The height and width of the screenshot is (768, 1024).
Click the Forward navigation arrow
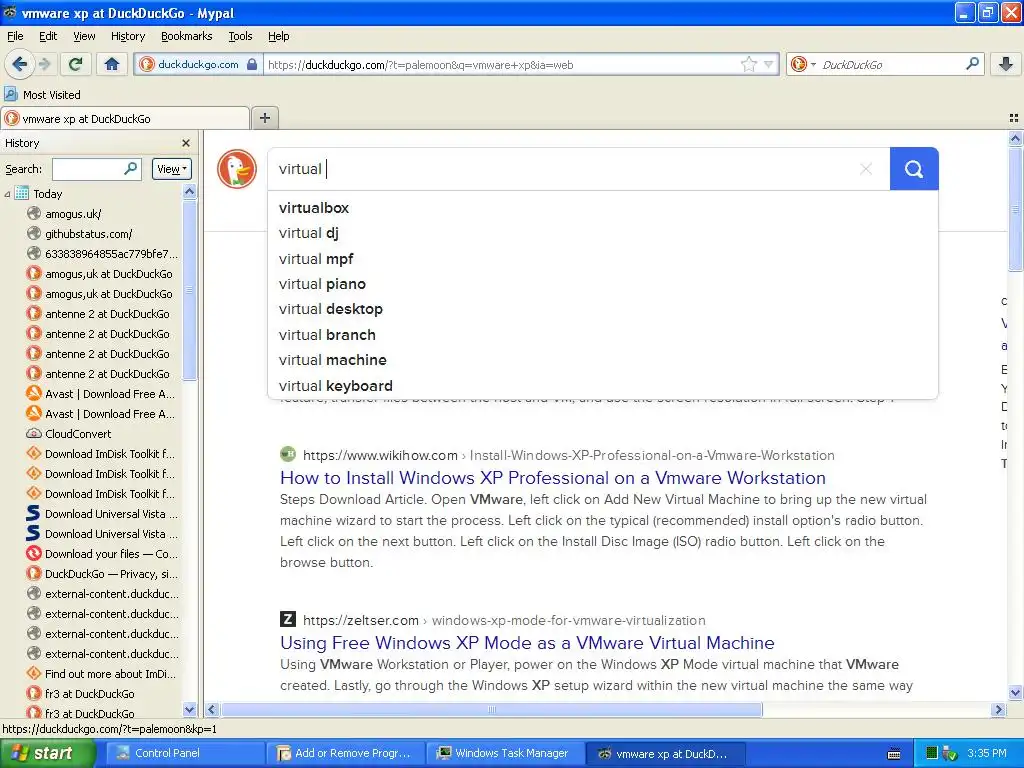[44, 64]
